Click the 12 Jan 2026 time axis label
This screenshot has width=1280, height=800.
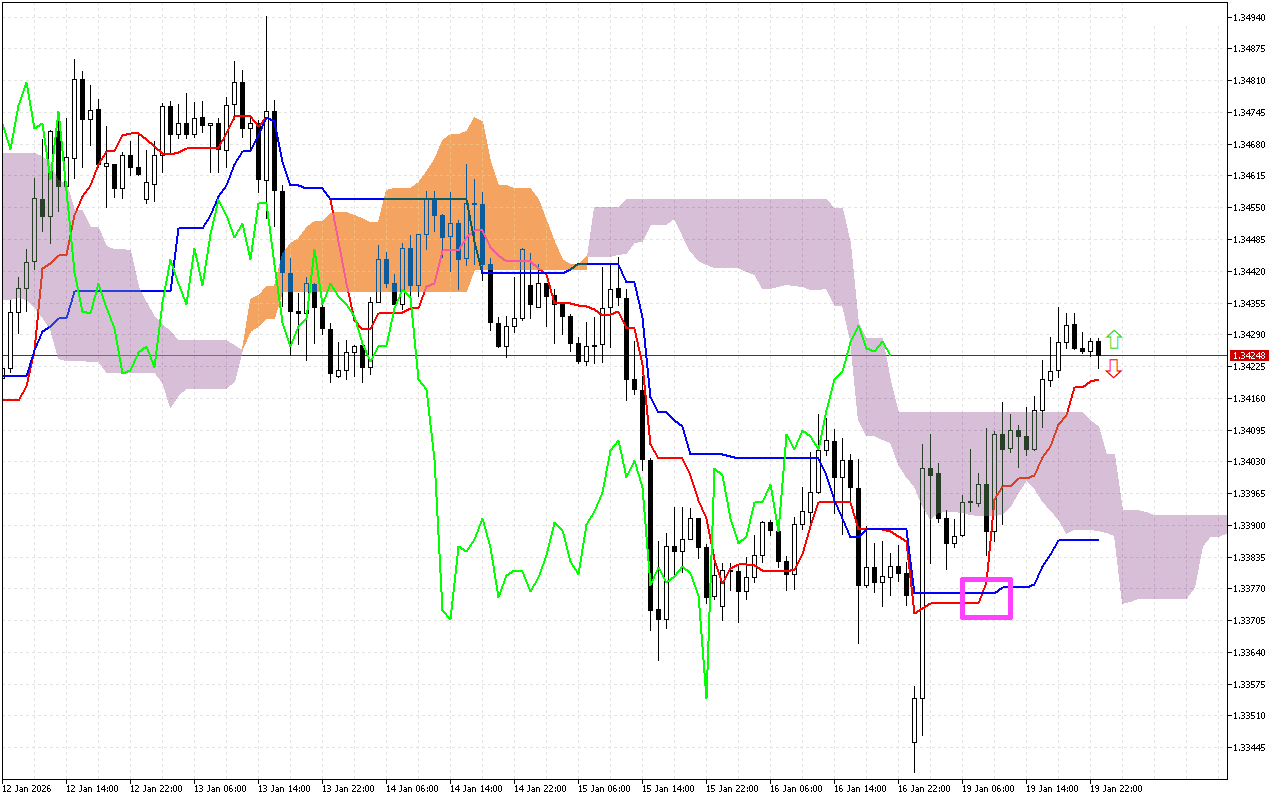point(28,788)
